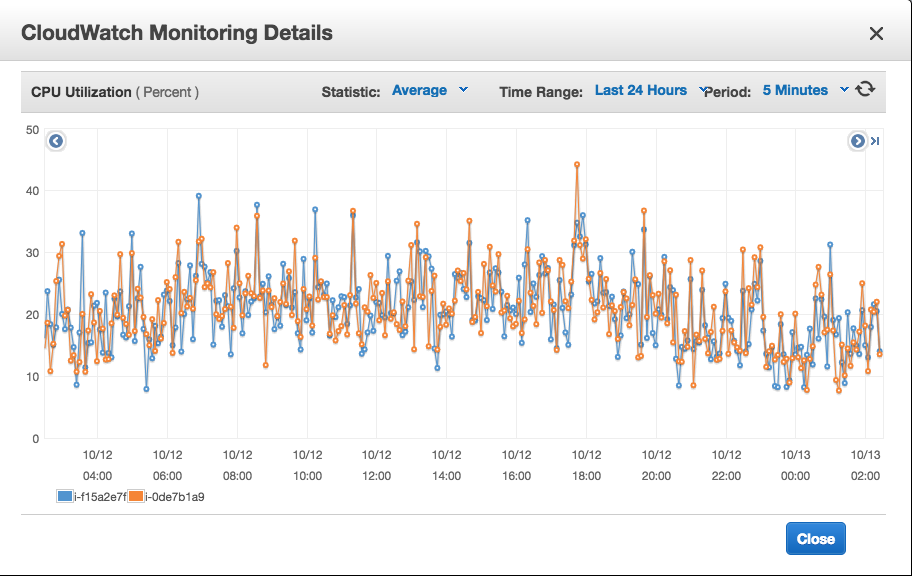The height and width of the screenshot is (576, 912).
Task: Pan the chart right with the forward arrow
Action: [857, 141]
